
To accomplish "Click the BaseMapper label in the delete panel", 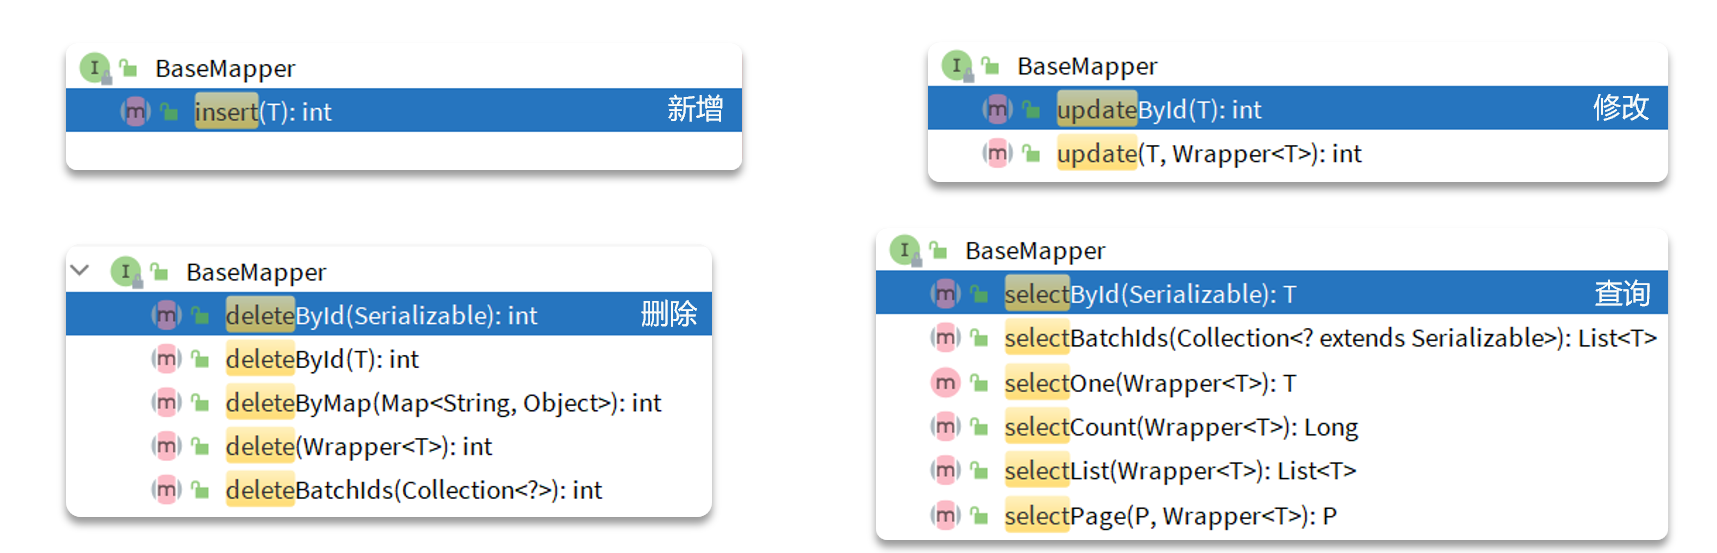I will pos(256,272).
